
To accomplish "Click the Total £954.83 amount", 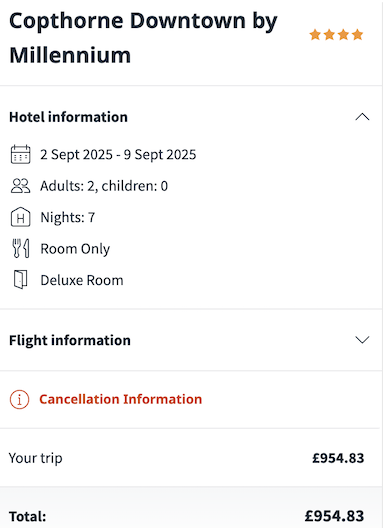I will tap(334, 516).
